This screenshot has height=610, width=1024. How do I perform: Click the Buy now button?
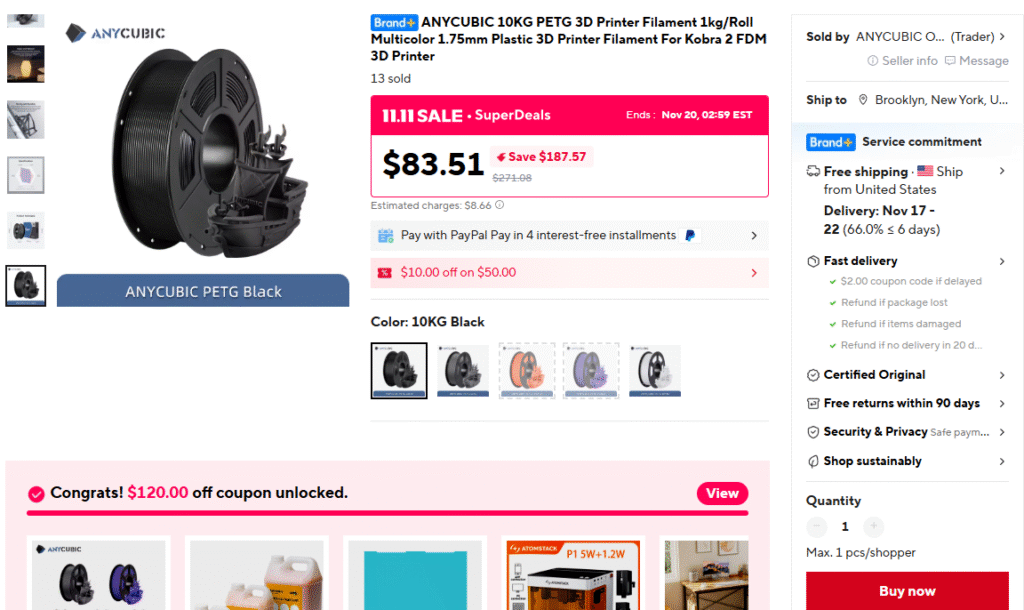point(907,591)
